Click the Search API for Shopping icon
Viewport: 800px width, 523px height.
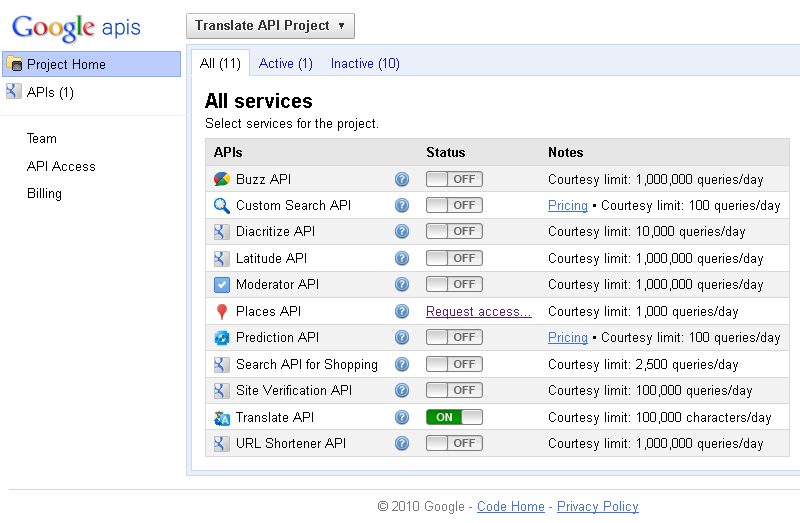221,364
